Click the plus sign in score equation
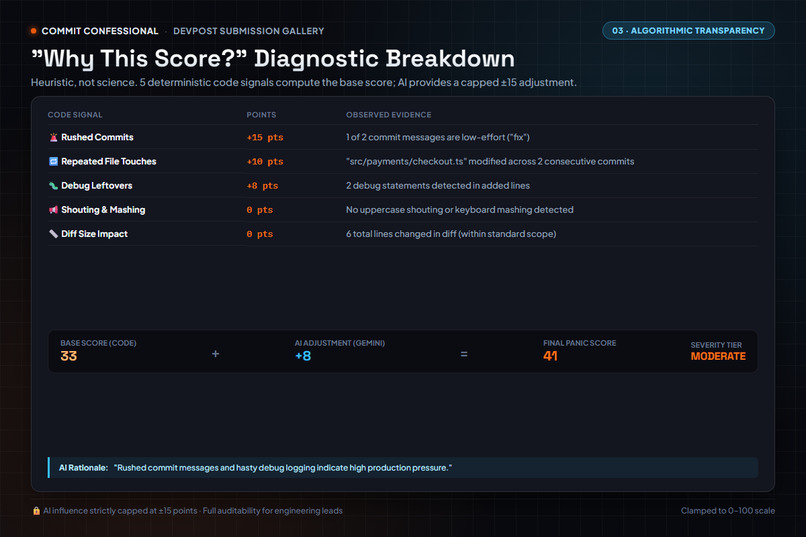806x537 pixels. coord(215,354)
